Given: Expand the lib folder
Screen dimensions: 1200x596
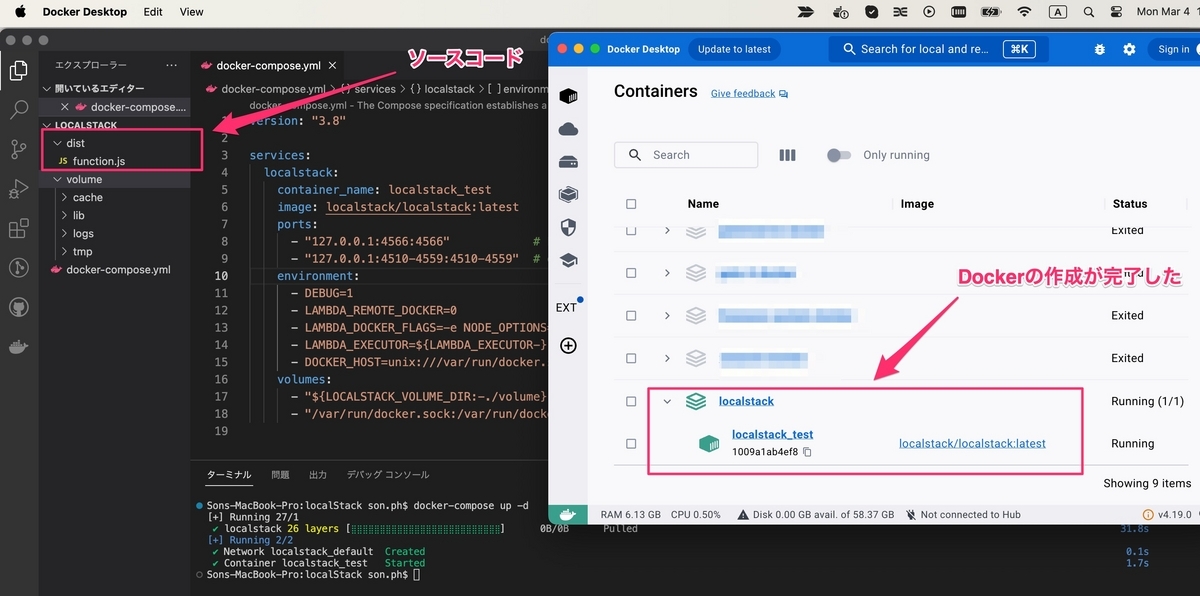Looking at the screenshot, I should click(65, 215).
